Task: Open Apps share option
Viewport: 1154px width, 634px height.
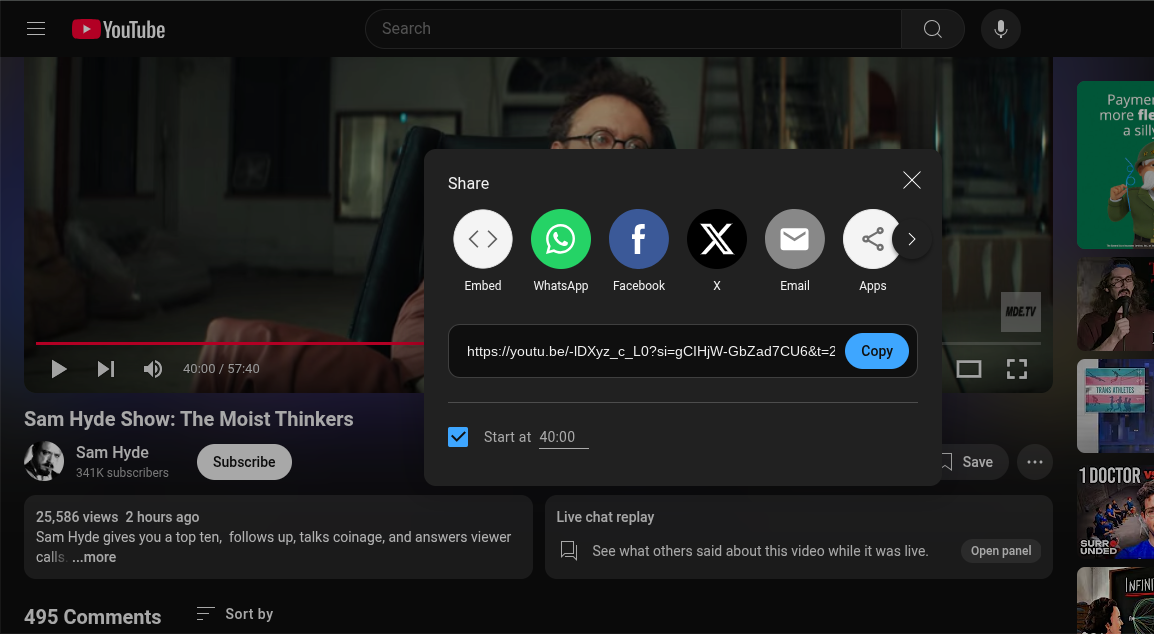Action: click(872, 251)
